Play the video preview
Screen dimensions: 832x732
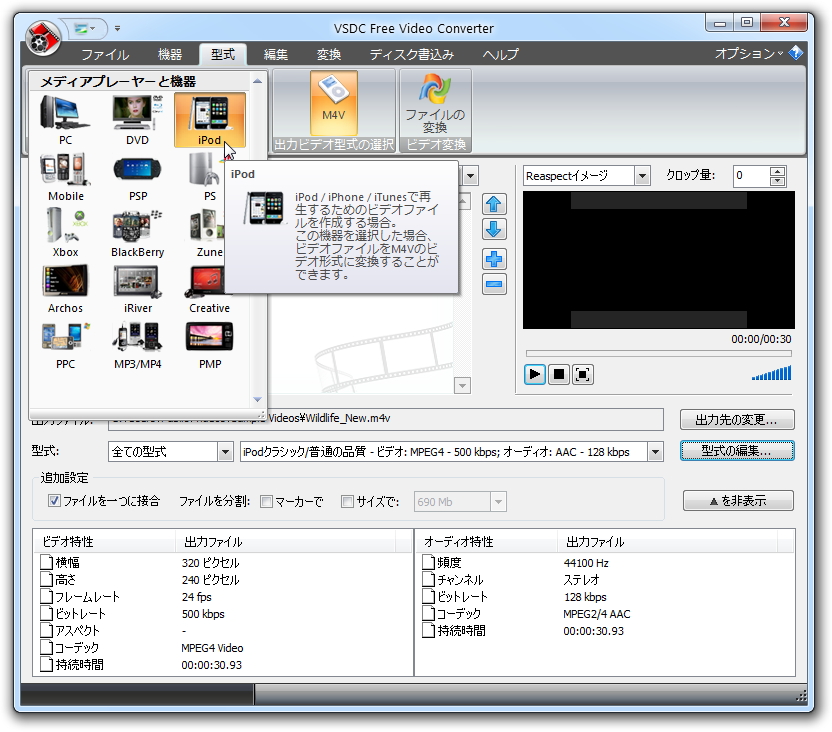[534, 374]
